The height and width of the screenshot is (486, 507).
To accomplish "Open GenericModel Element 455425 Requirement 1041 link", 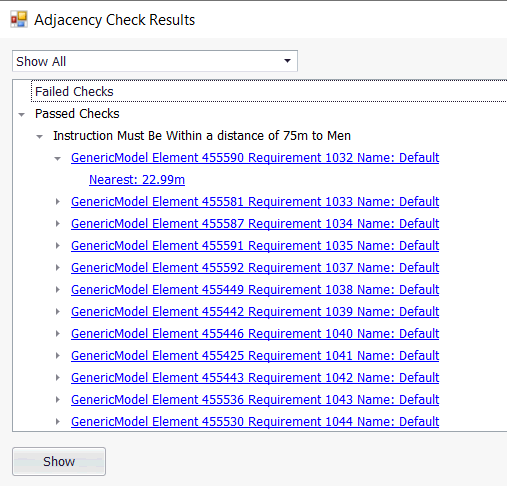I will point(255,356).
